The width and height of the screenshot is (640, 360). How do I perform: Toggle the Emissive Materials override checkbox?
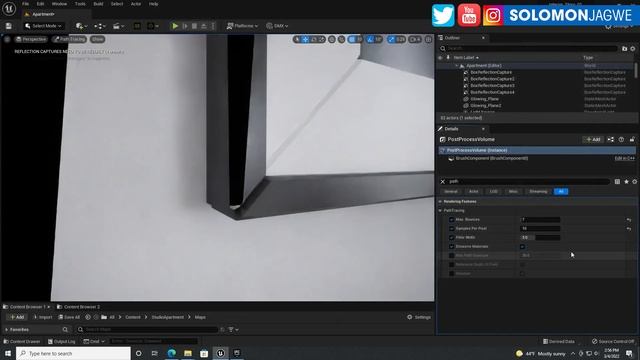pos(451,247)
